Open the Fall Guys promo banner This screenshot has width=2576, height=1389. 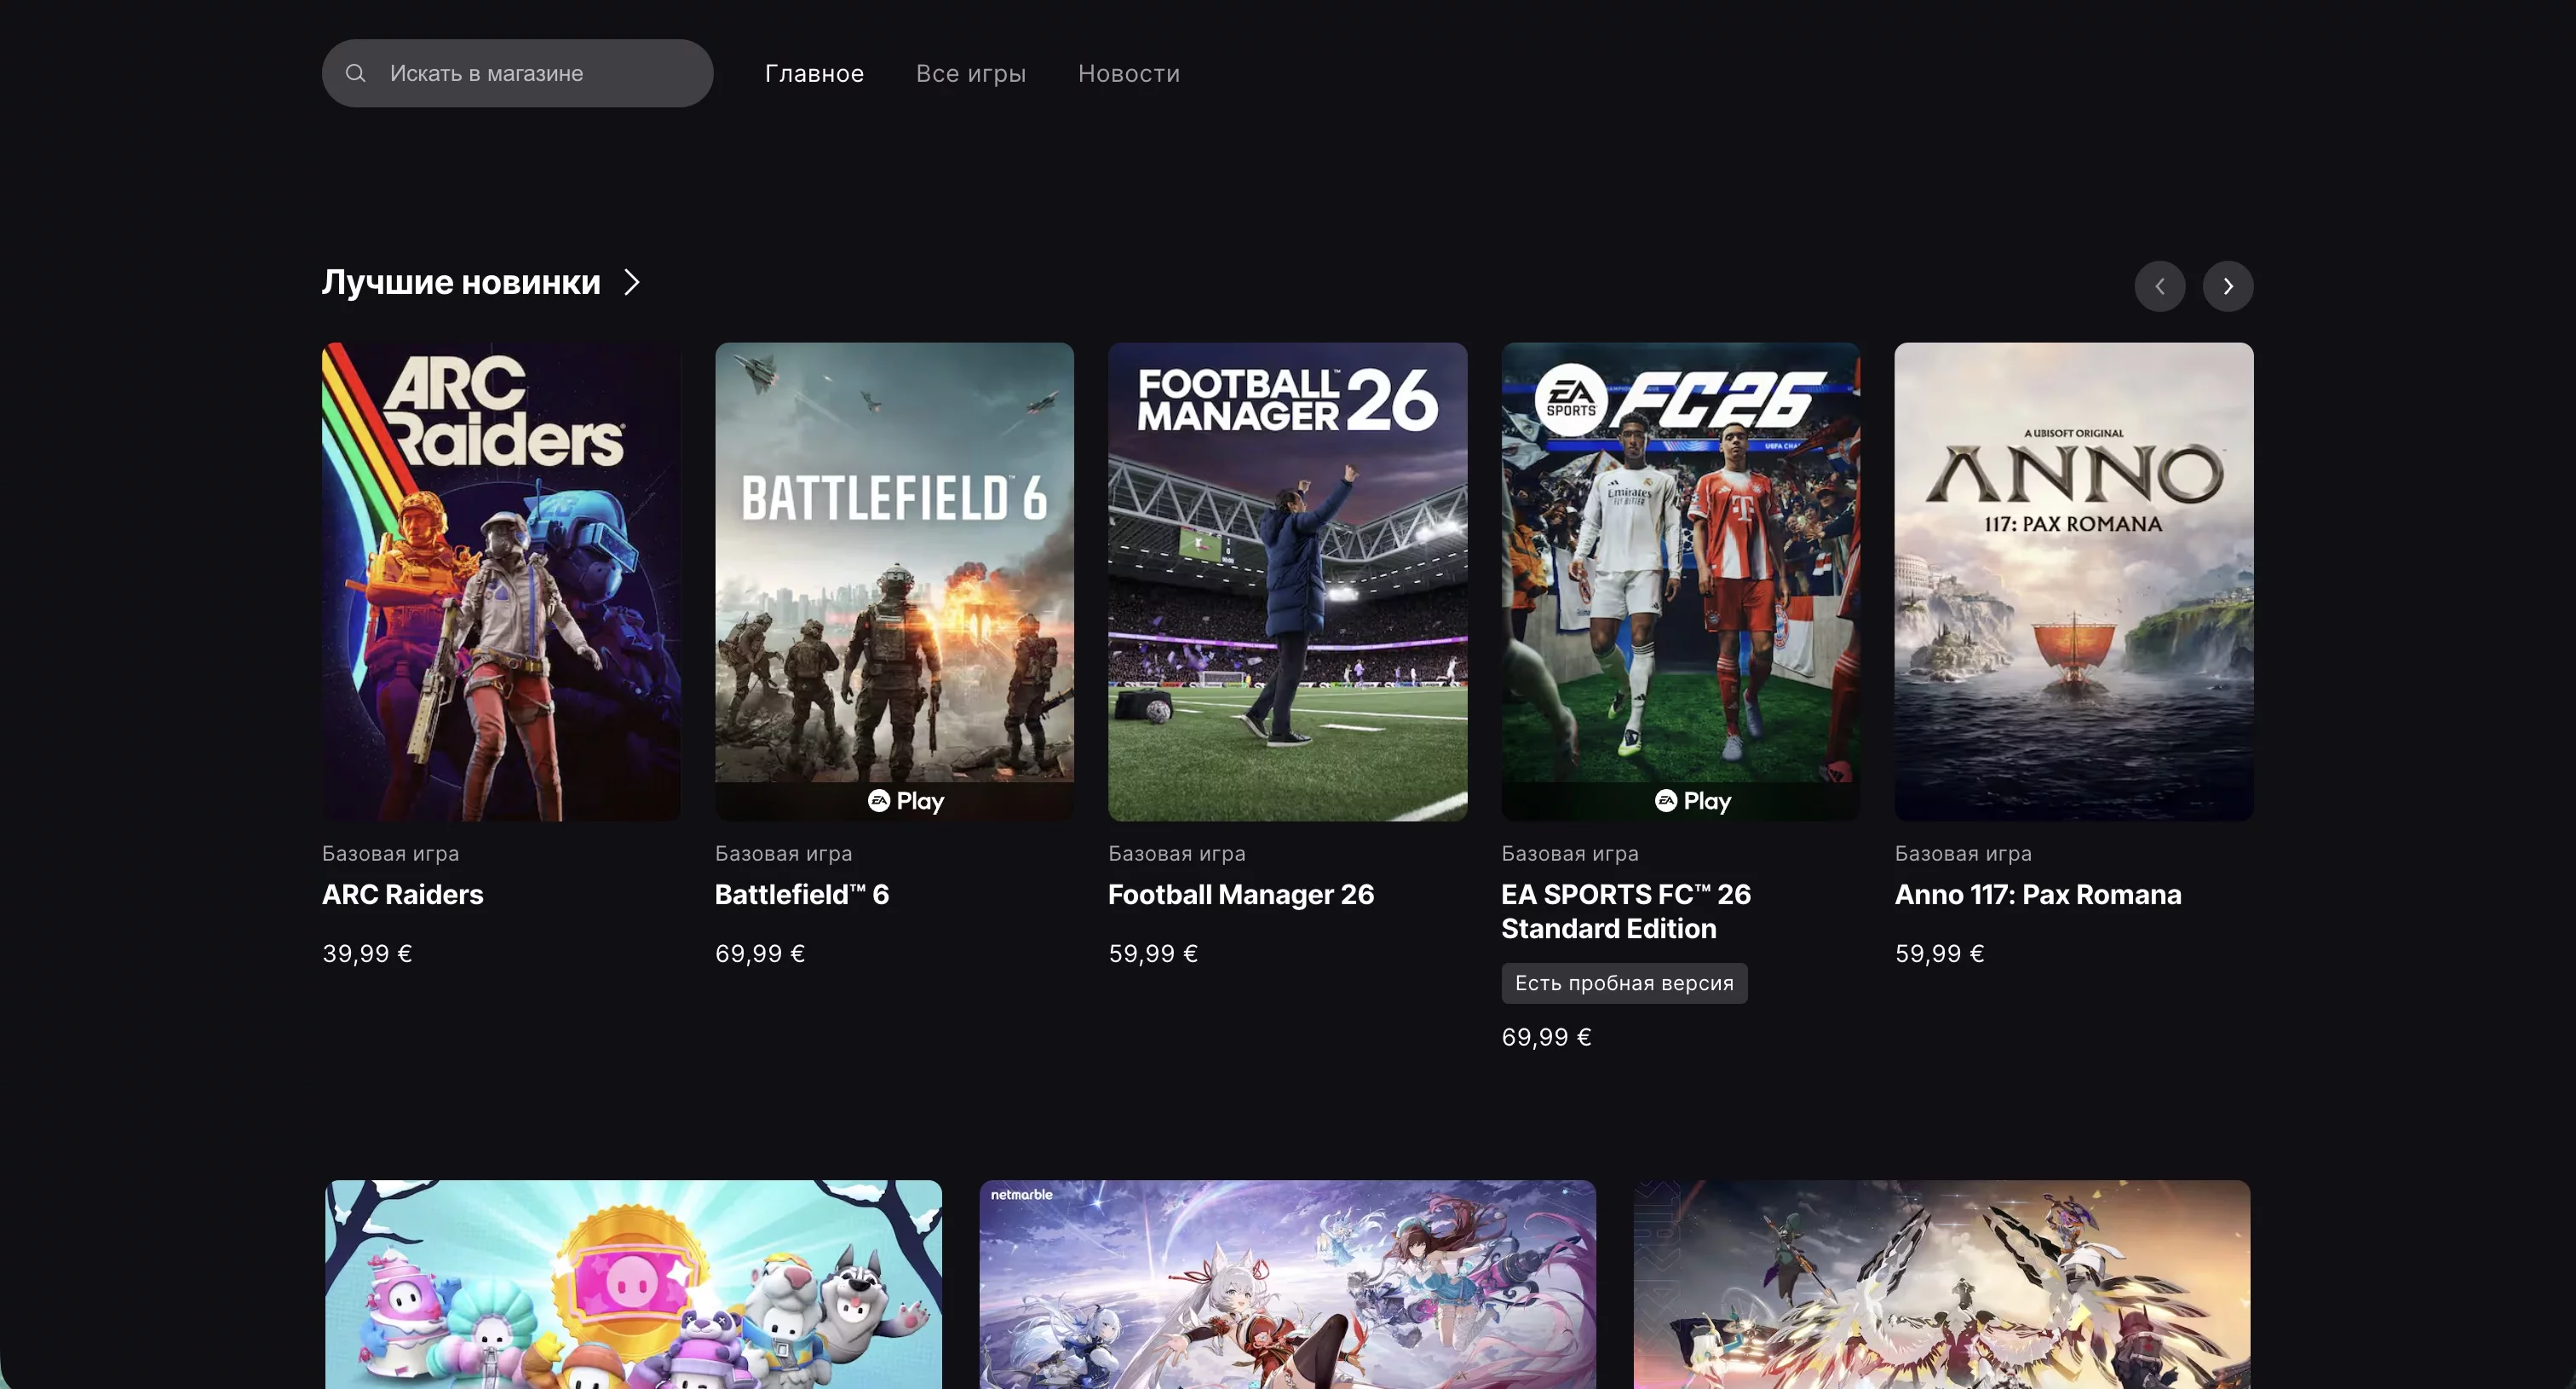(x=633, y=1284)
